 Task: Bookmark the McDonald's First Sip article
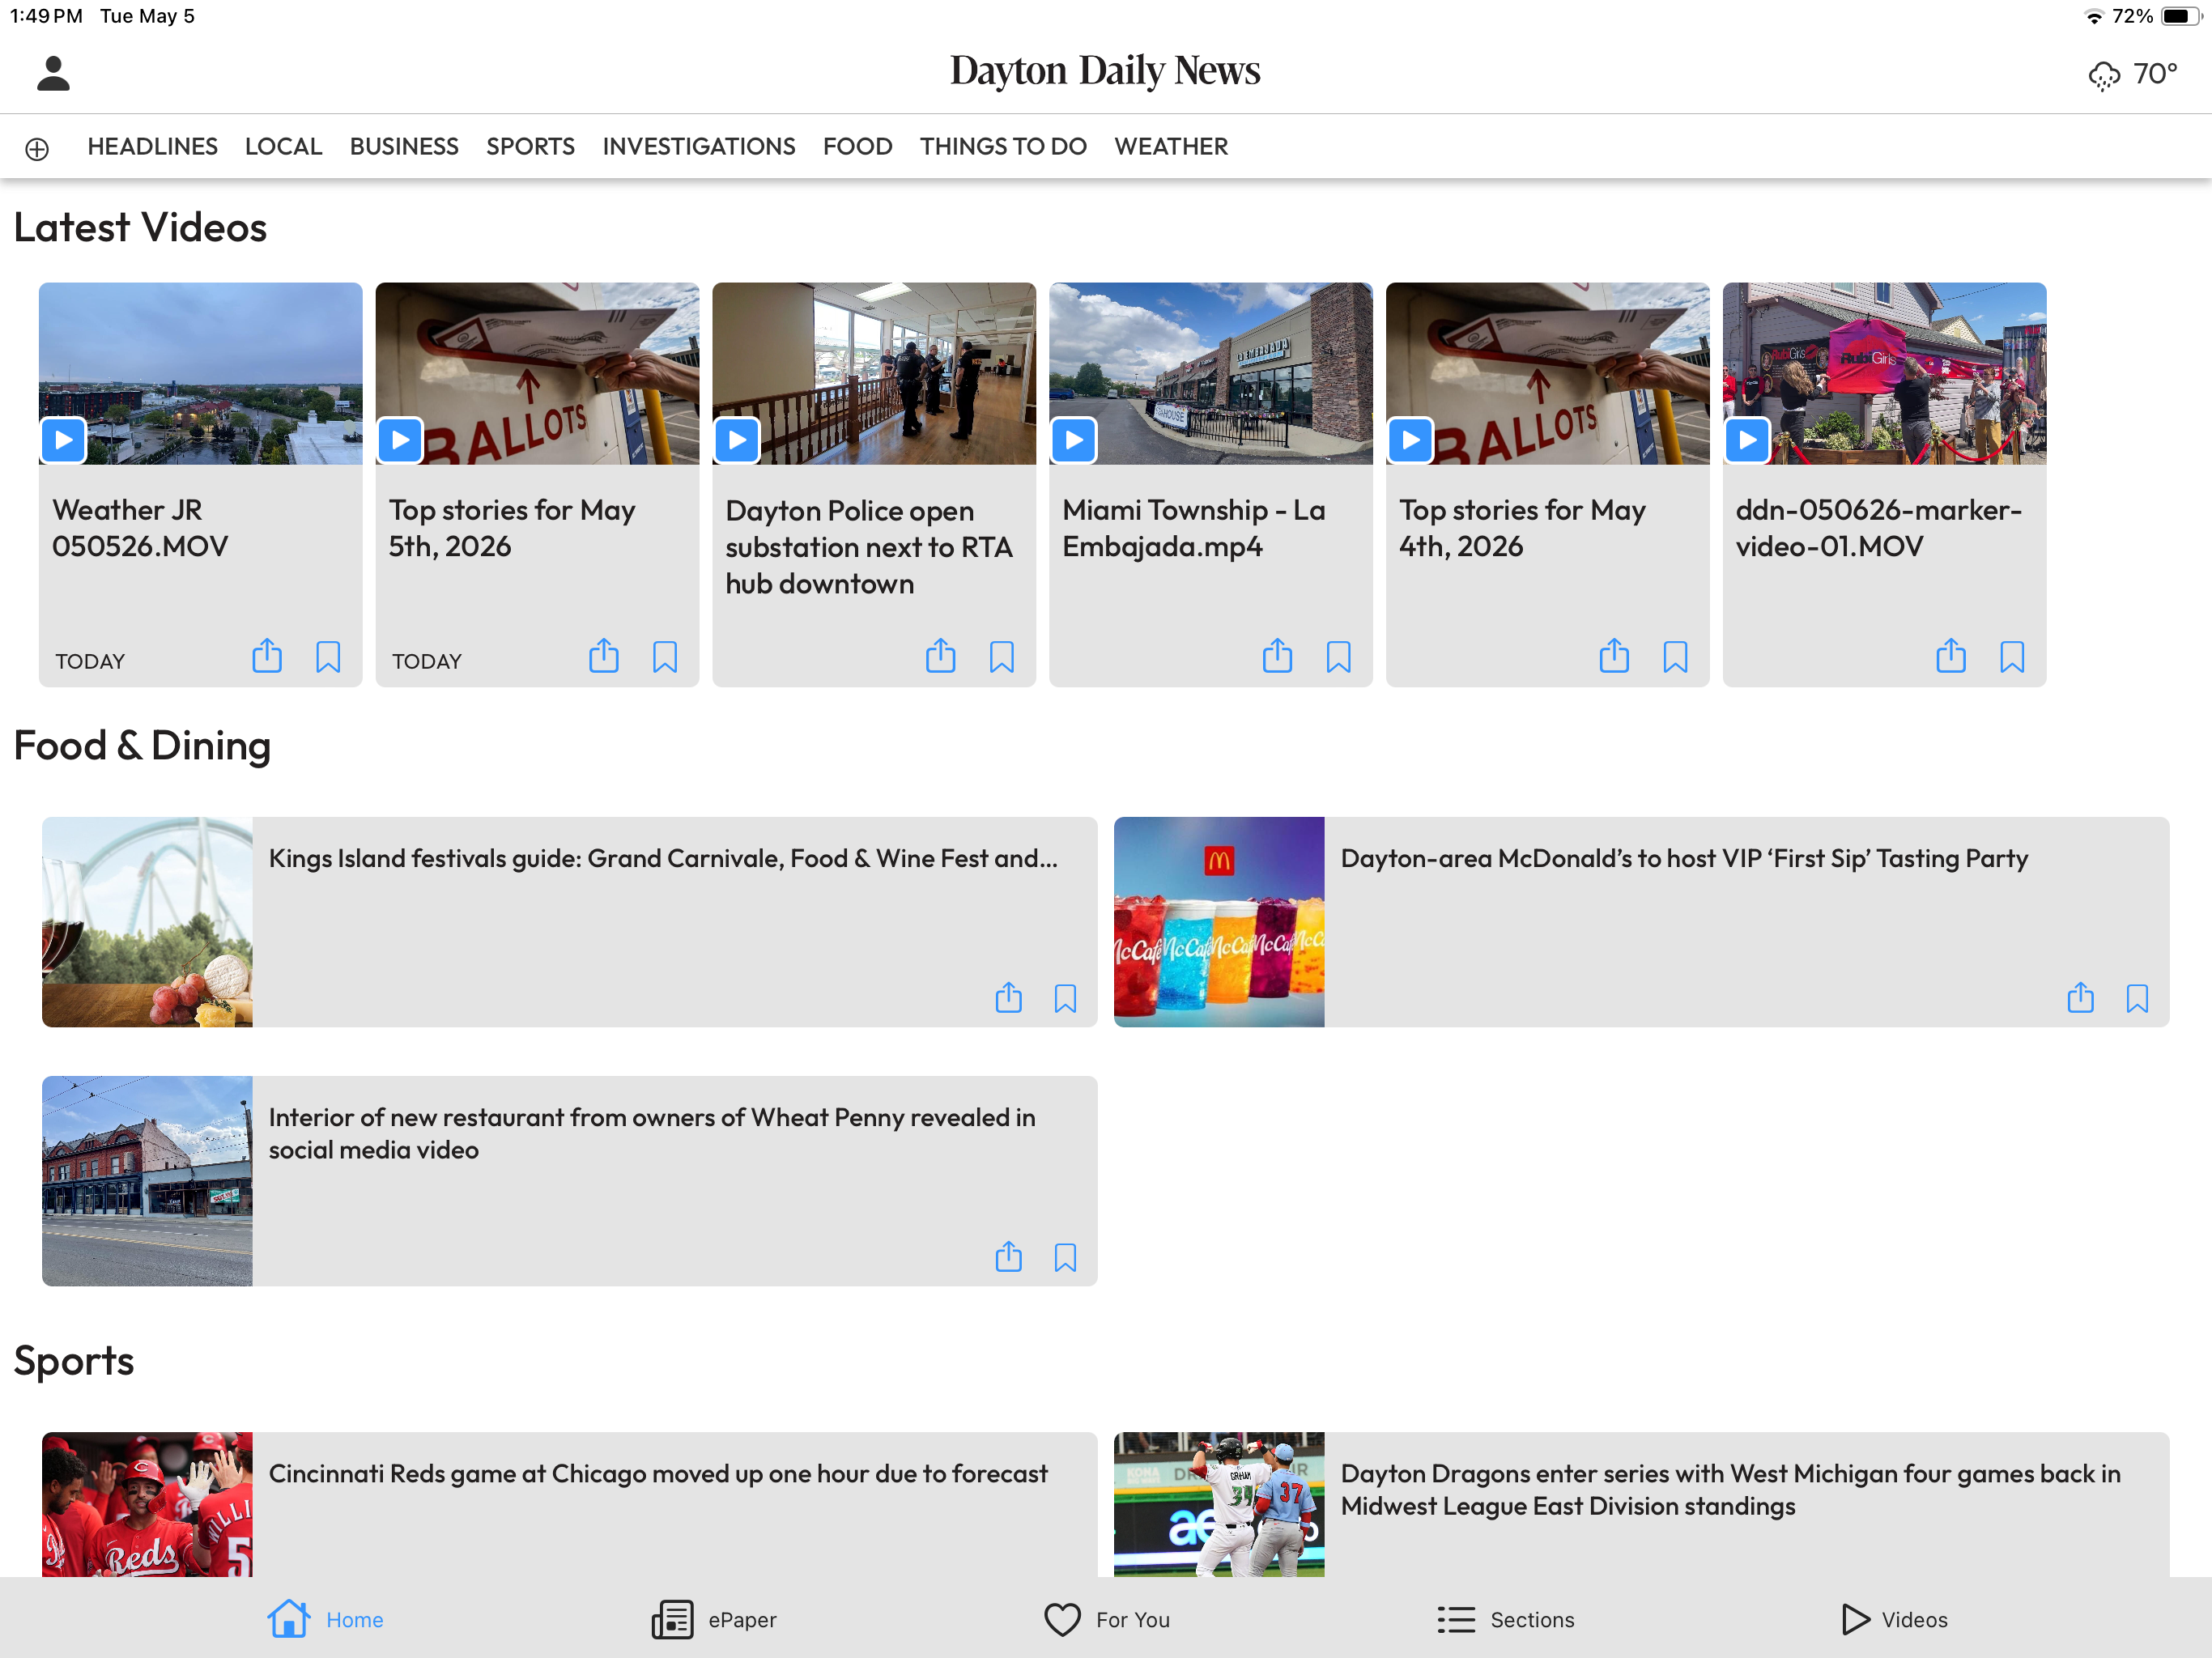[x=2138, y=998]
